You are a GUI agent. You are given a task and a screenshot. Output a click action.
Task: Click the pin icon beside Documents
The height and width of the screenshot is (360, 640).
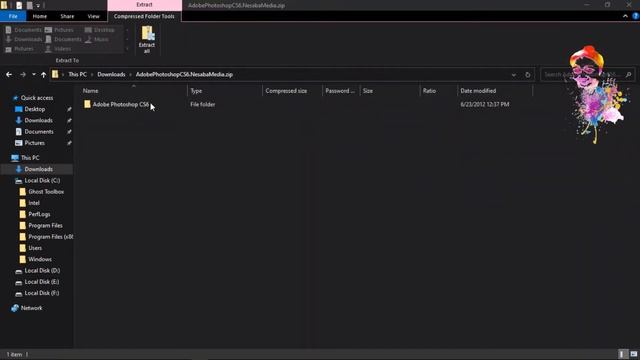[69, 132]
